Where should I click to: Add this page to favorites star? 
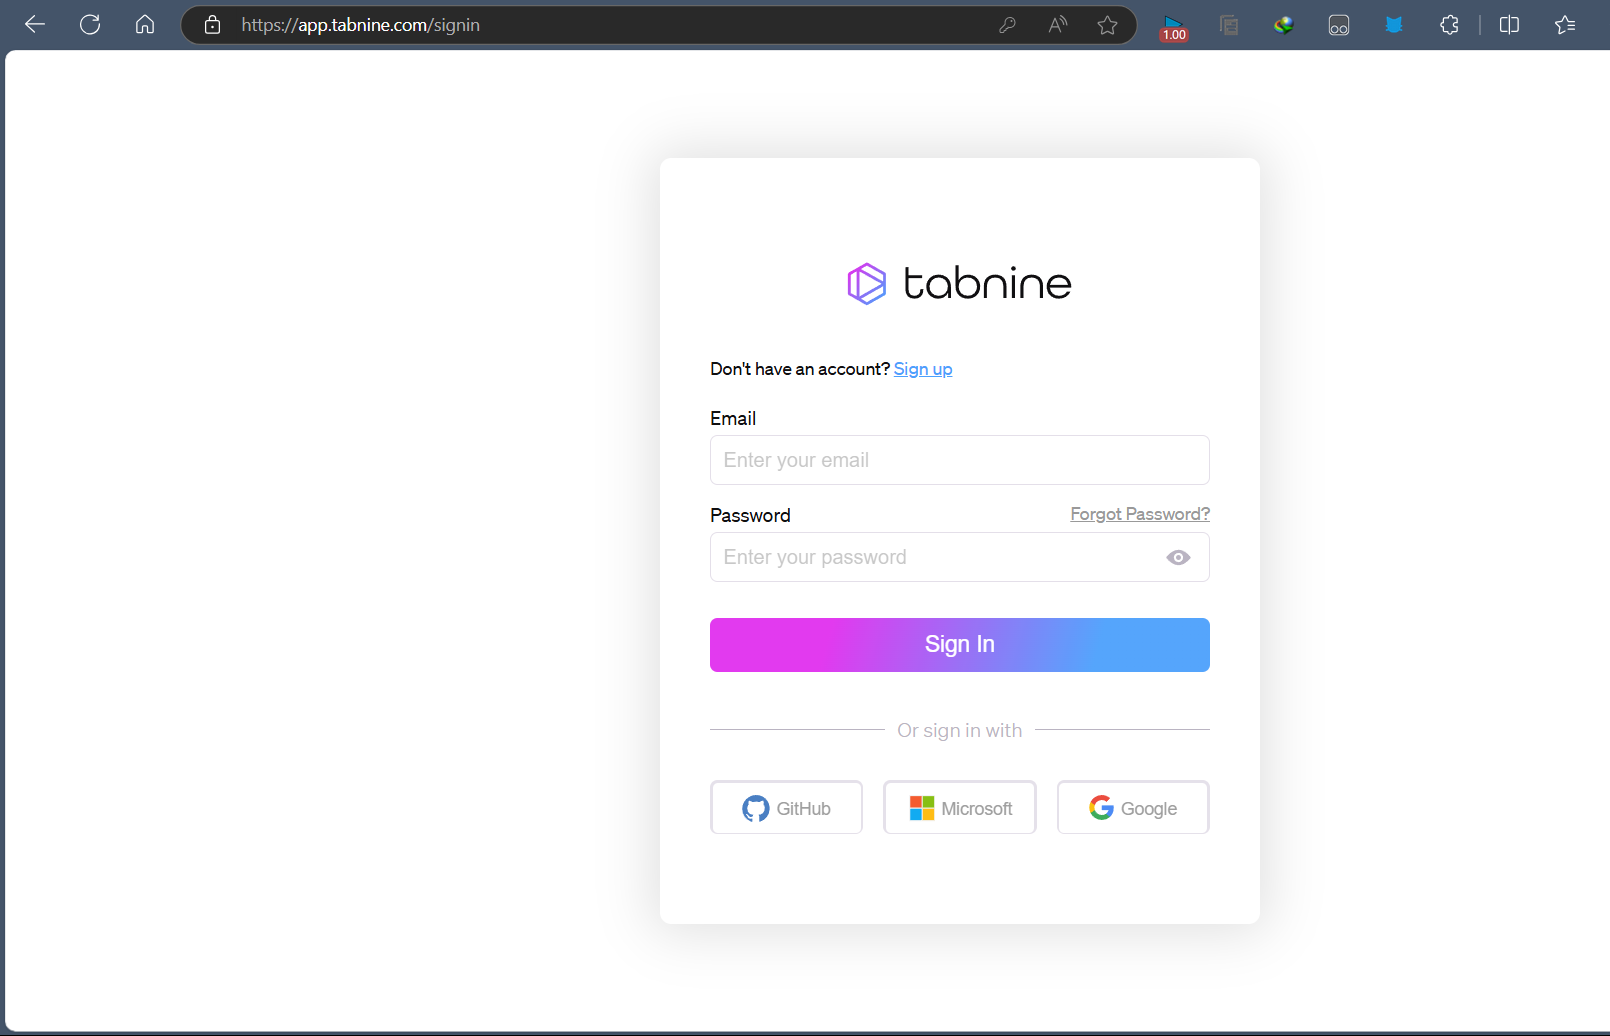click(1107, 25)
